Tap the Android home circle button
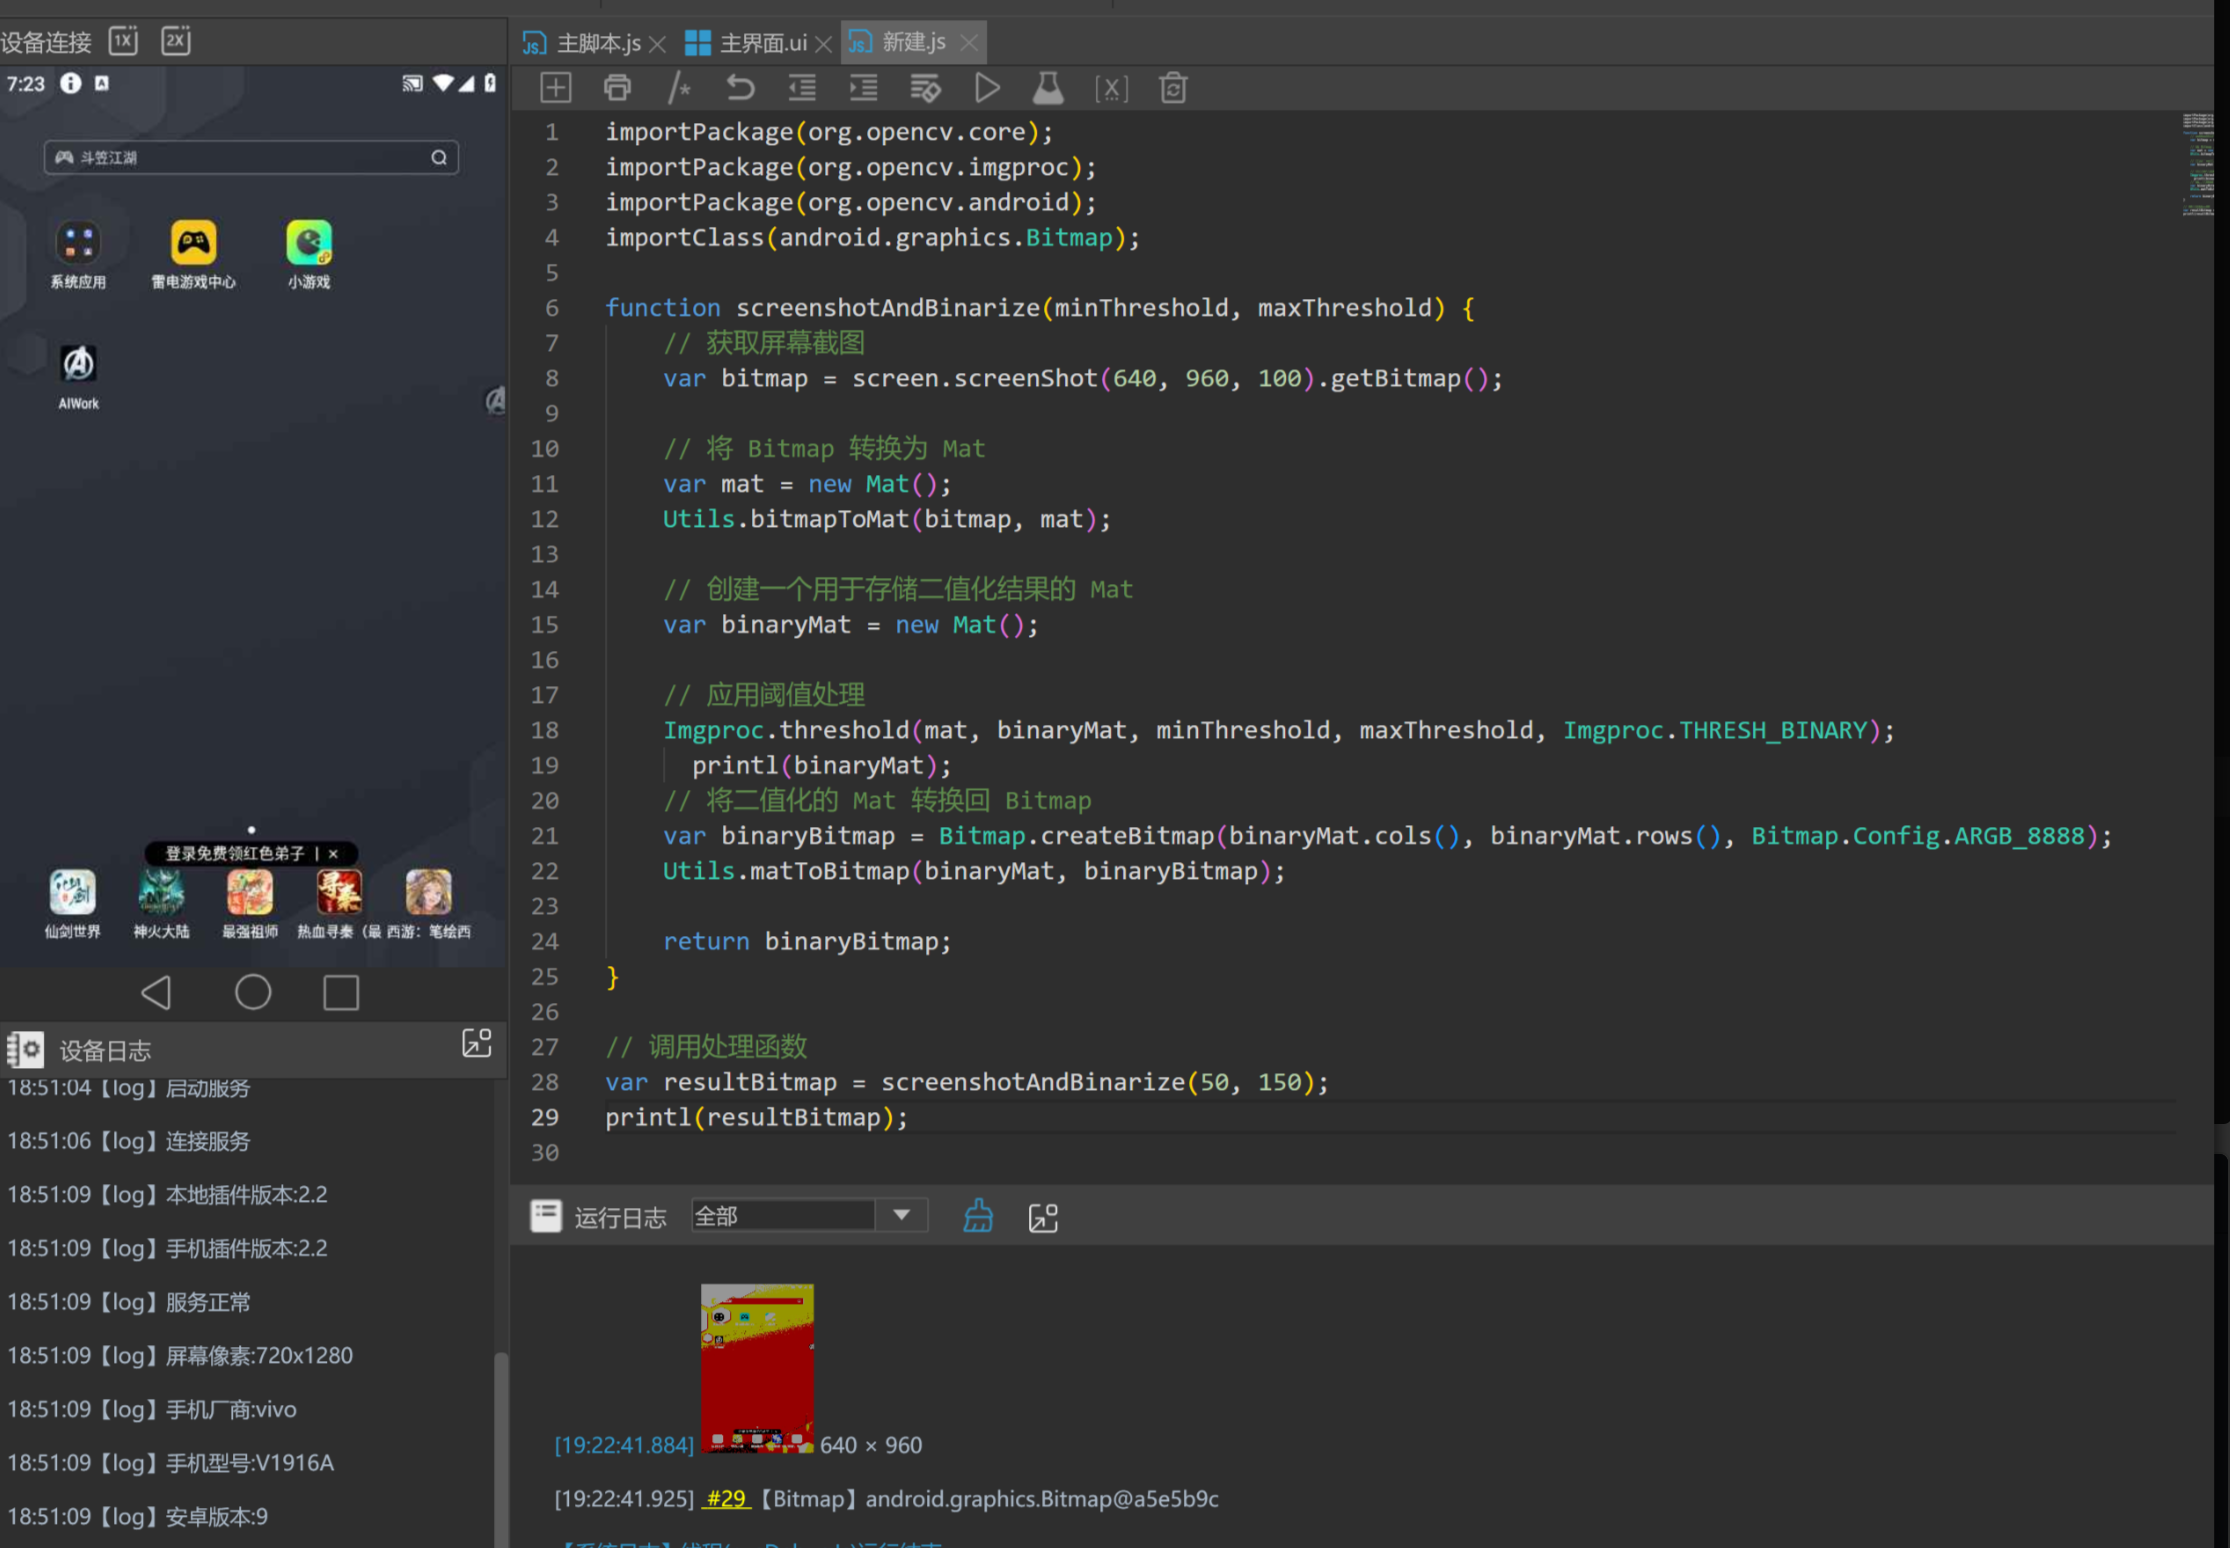The width and height of the screenshot is (2230, 1548). pyautogui.click(x=253, y=992)
